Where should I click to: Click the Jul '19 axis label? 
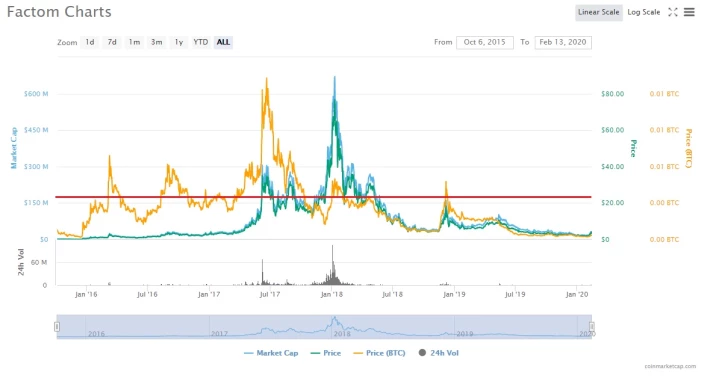(x=515, y=294)
